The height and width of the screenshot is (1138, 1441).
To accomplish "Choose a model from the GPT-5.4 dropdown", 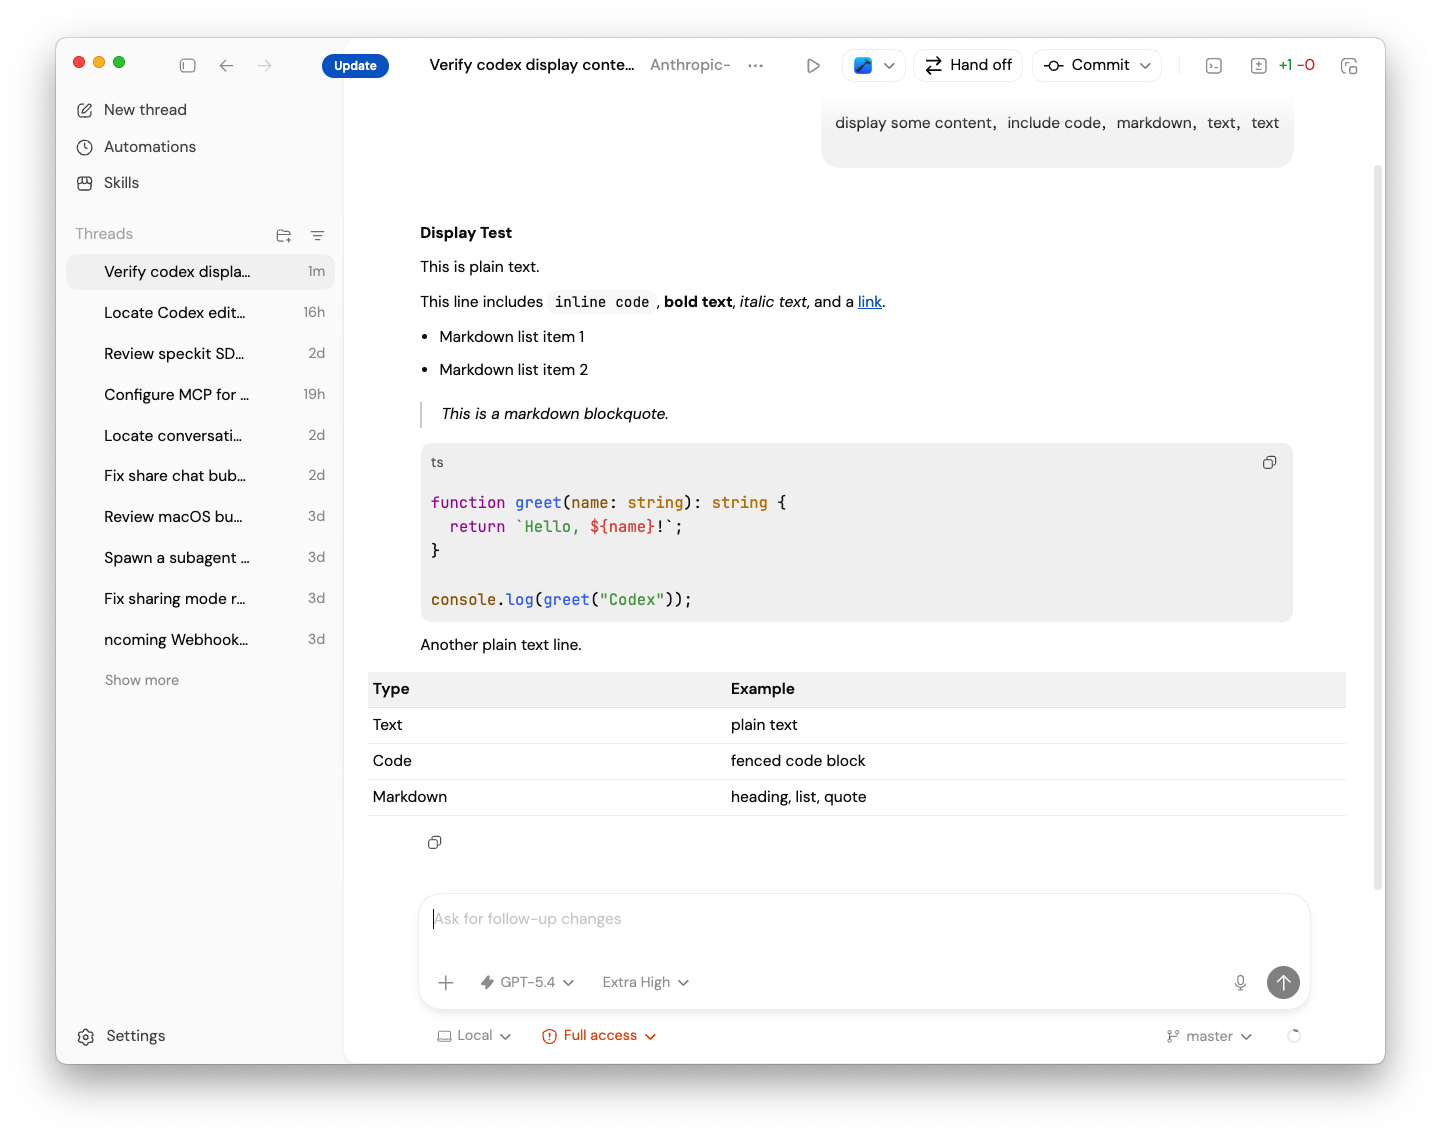I will point(528,982).
